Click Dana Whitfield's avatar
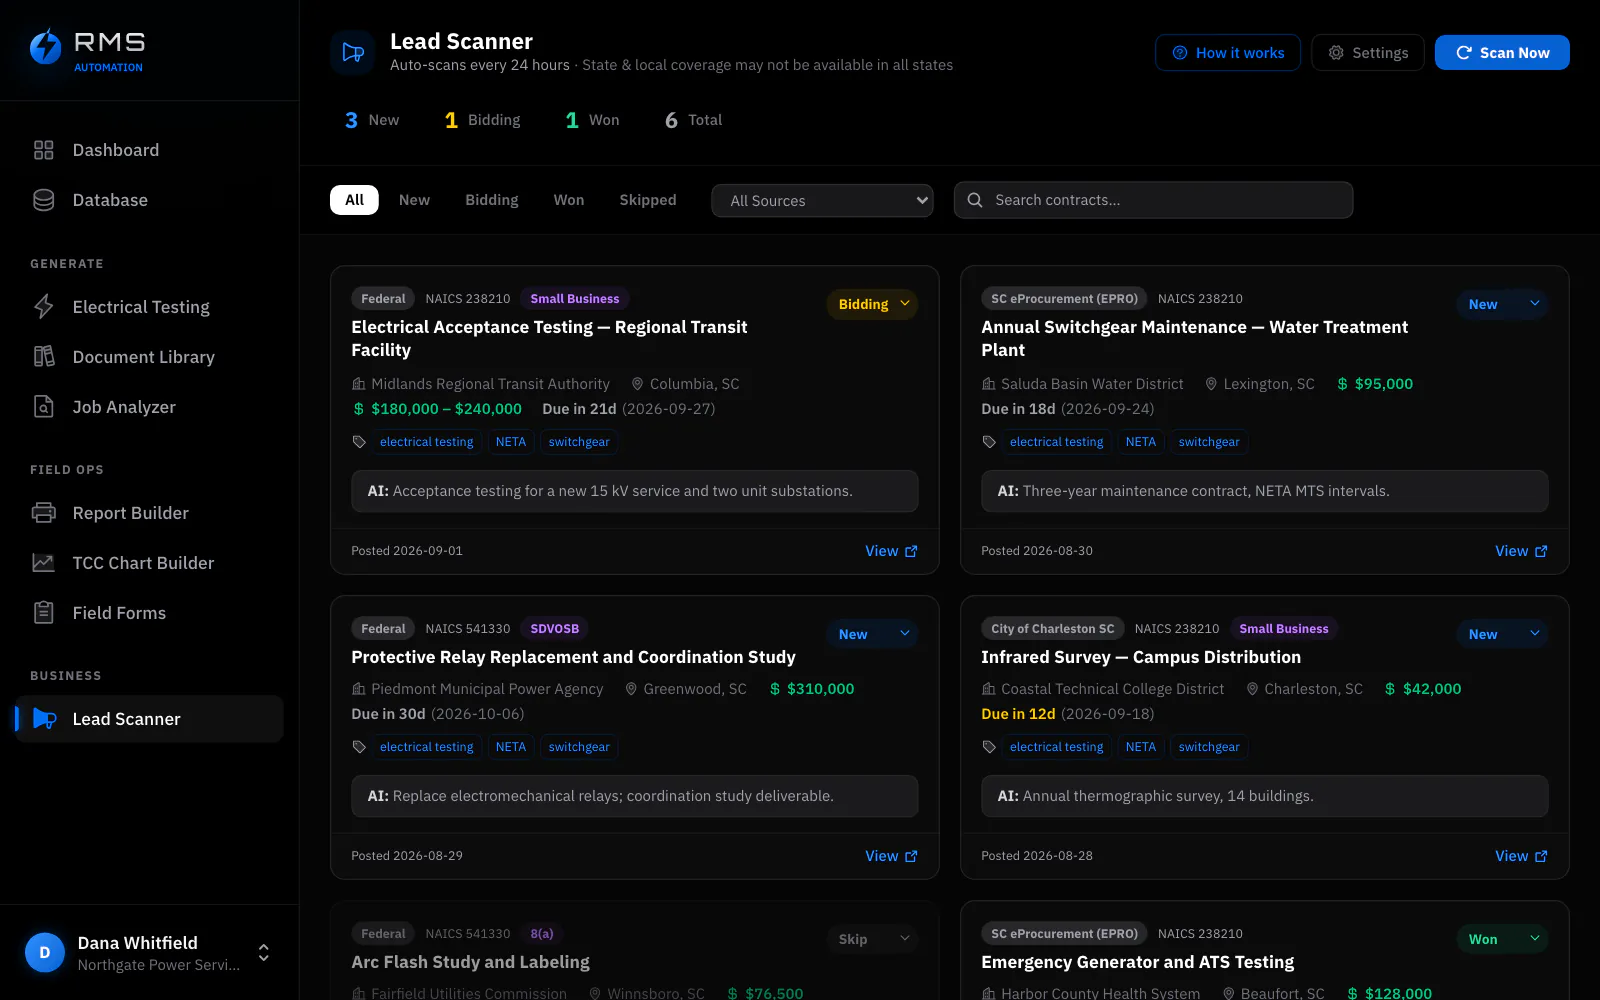 tap(44, 953)
